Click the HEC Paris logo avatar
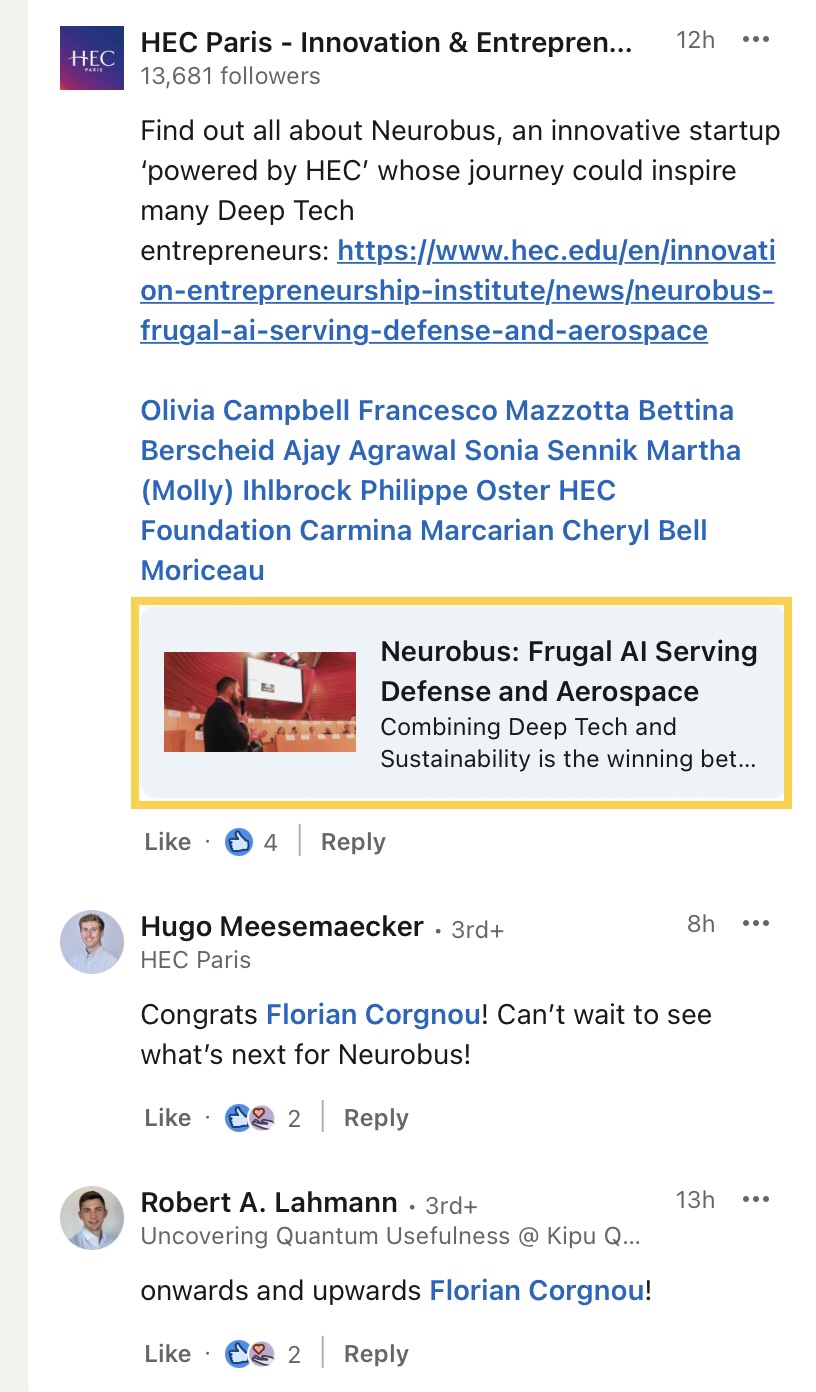The width and height of the screenshot is (816, 1392). pos(92,59)
